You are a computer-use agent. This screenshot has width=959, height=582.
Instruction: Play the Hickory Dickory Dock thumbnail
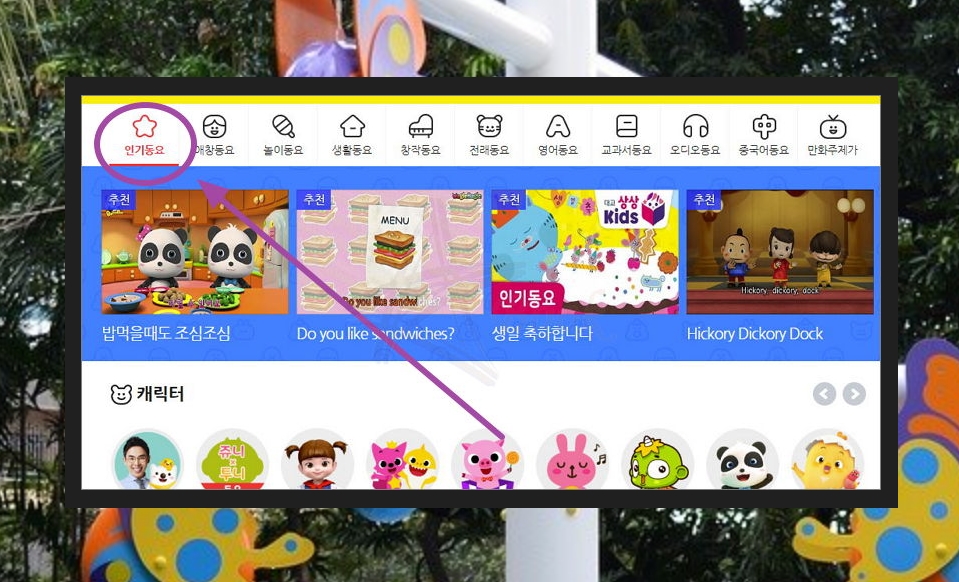(780, 252)
